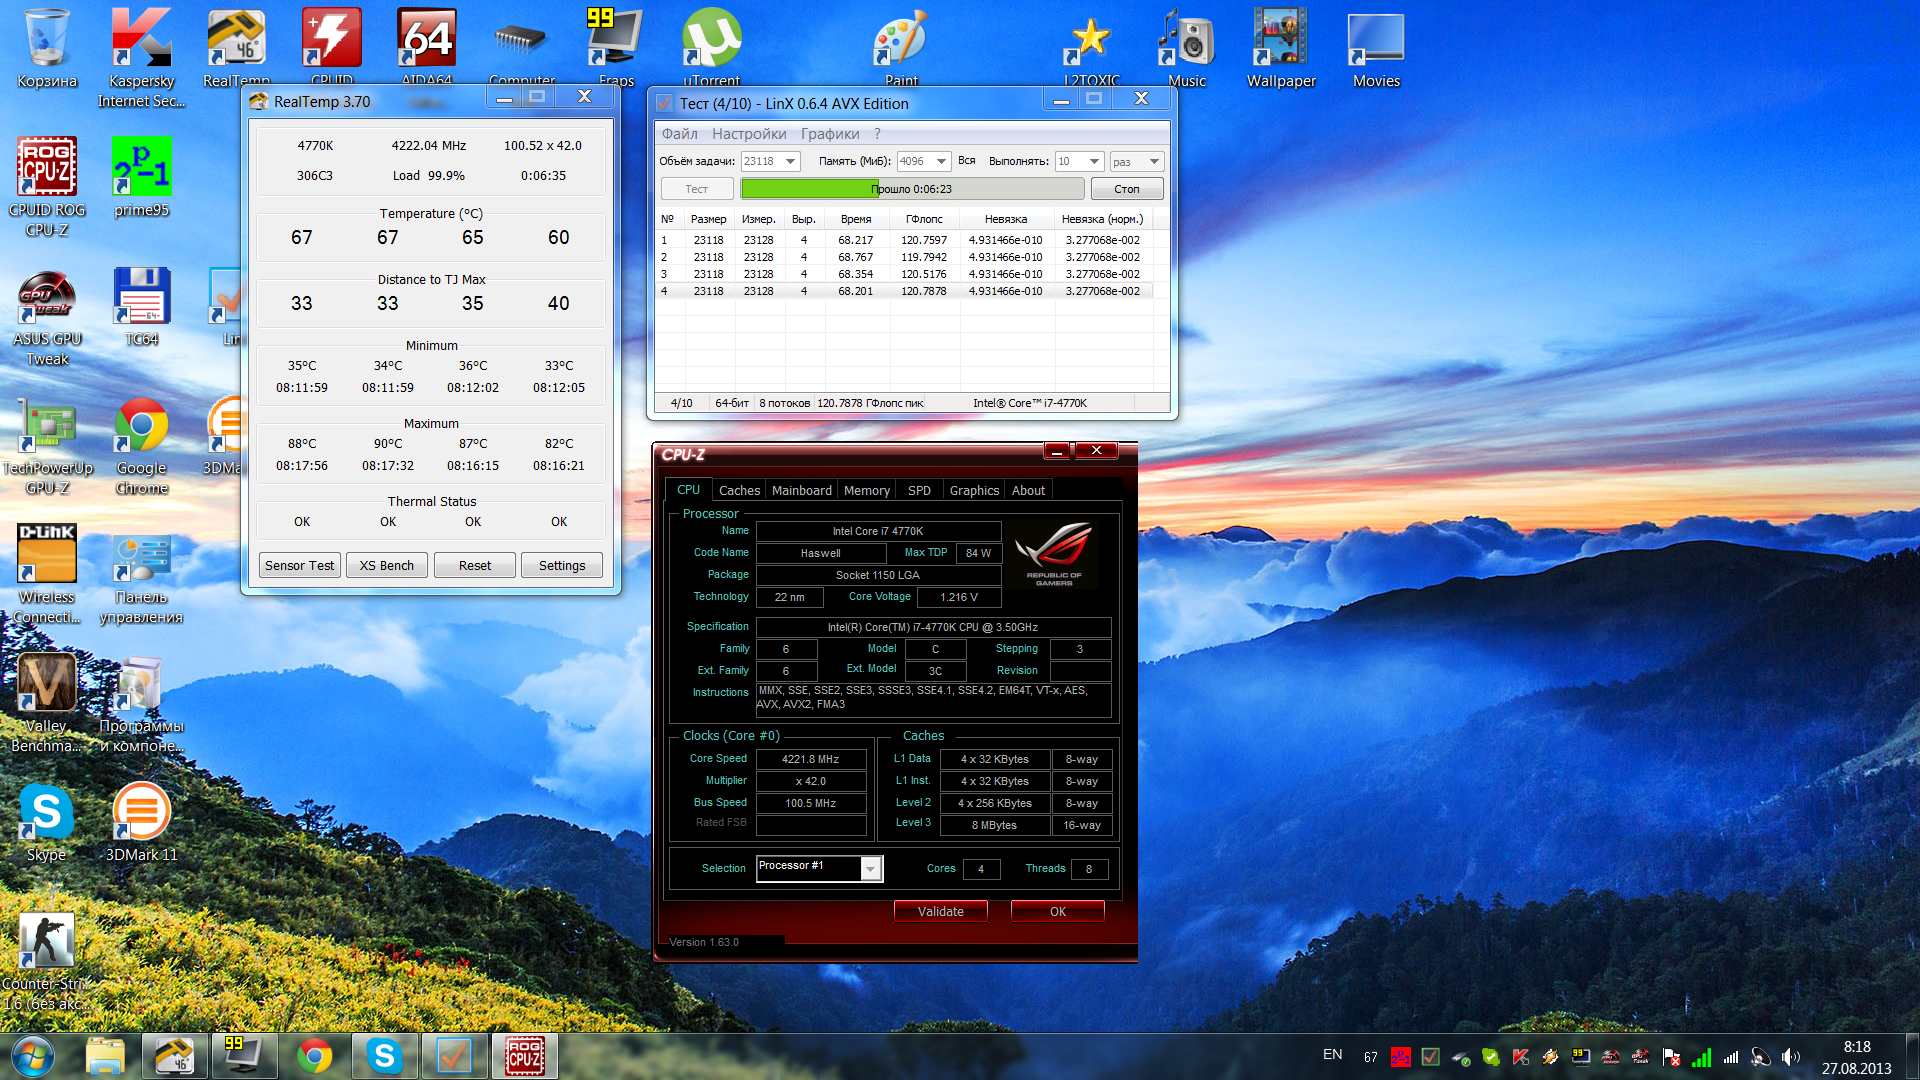Click the Validate button in CPU-Z
1920x1080 pixels.
940,911
